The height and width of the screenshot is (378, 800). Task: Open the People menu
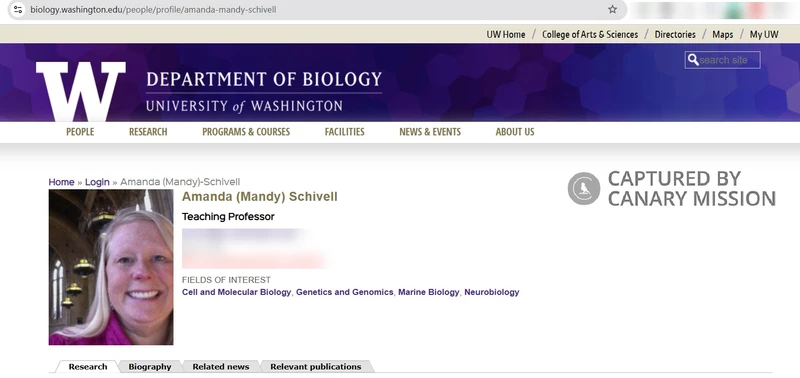80,132
